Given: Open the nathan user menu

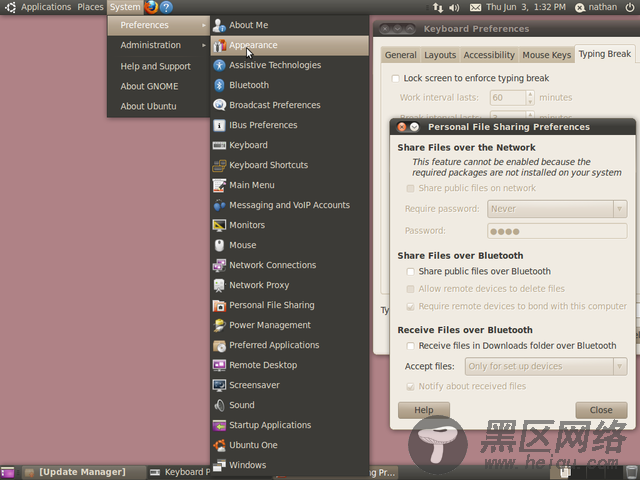Looking at the screenshot, I should coord(596,7).
